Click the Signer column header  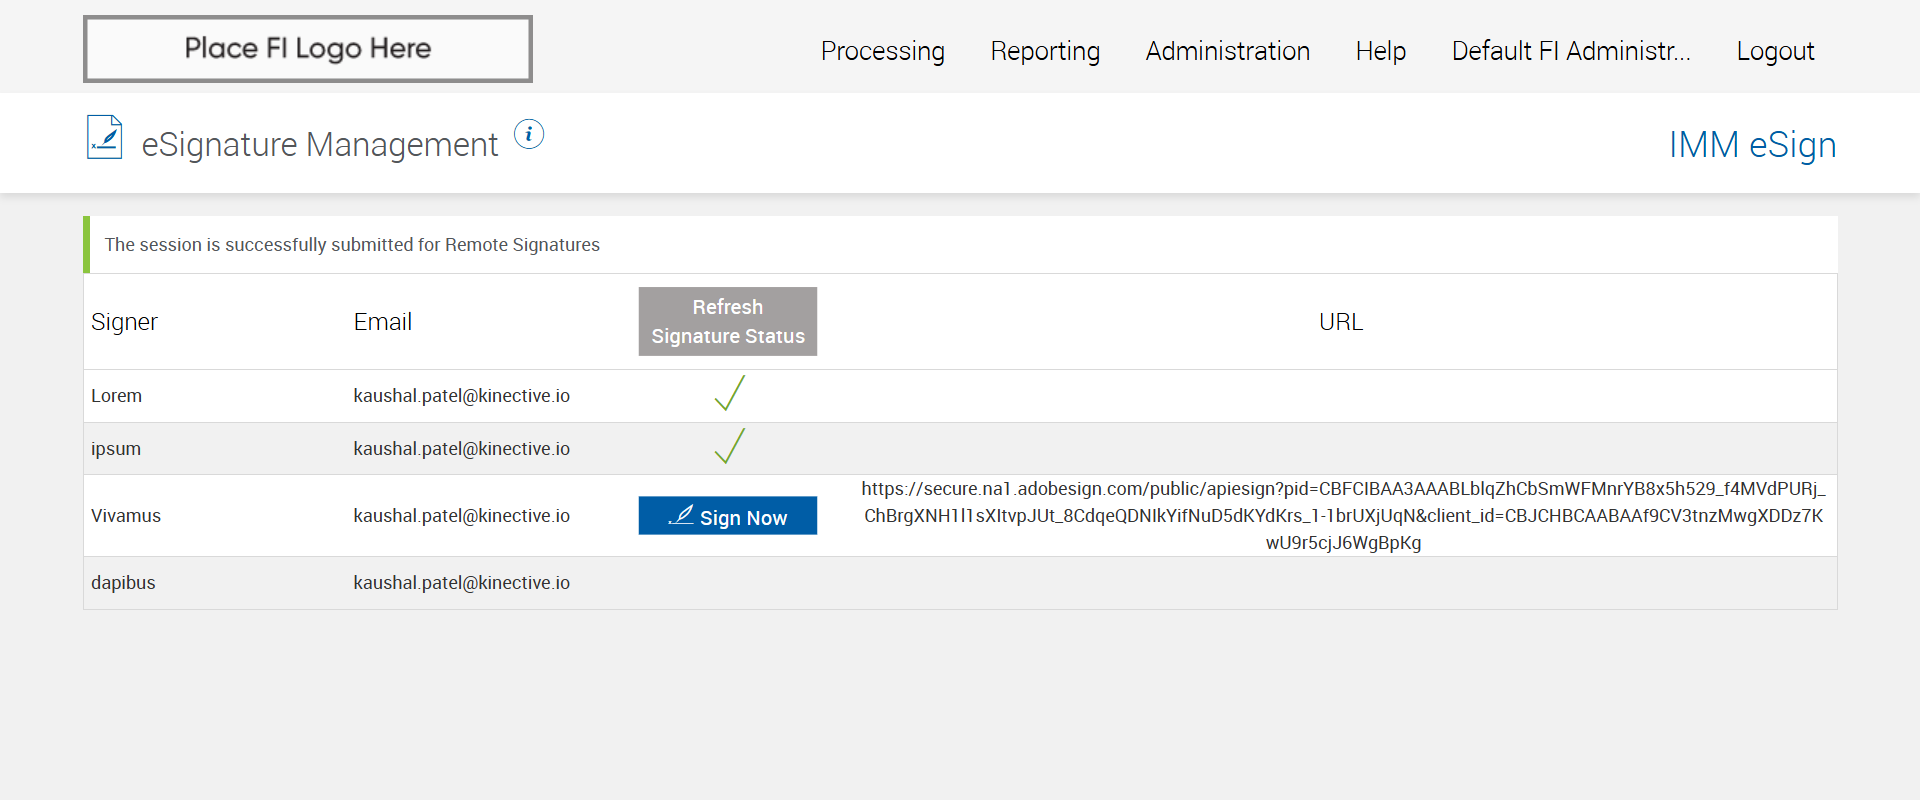pos(124,322)
